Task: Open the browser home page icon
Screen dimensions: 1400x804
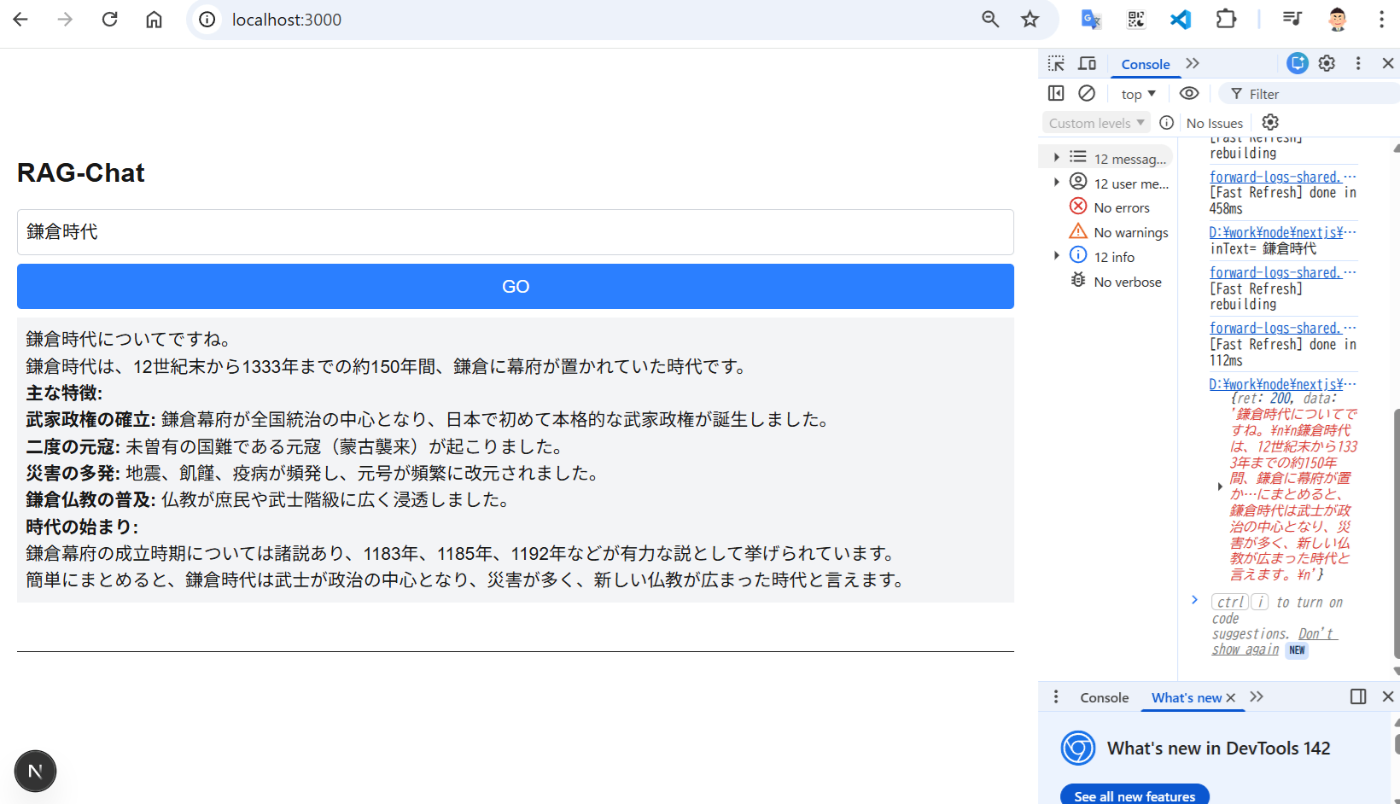Action: point(154,19)
